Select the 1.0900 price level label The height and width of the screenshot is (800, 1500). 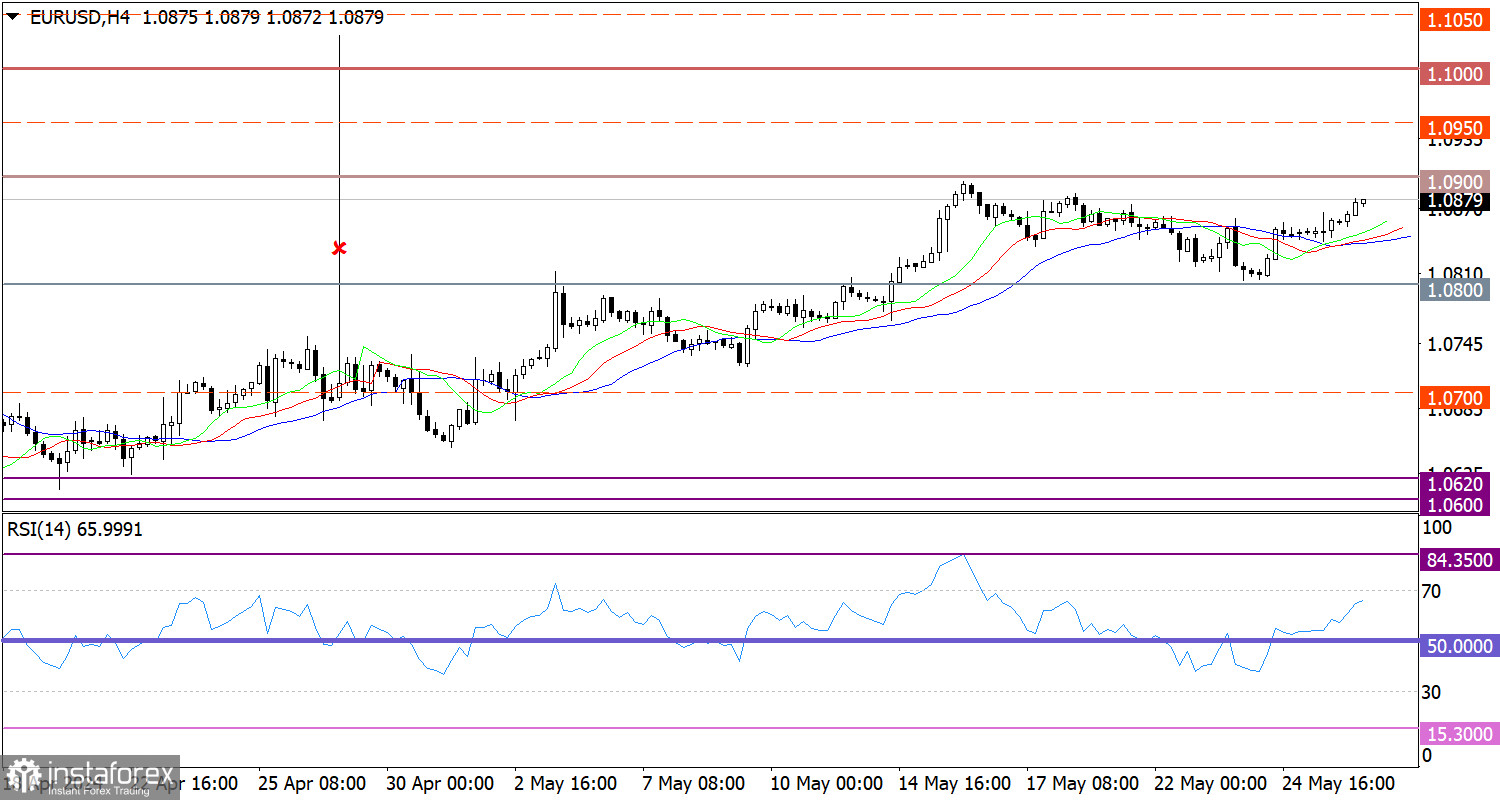(x=1454, y=181)
